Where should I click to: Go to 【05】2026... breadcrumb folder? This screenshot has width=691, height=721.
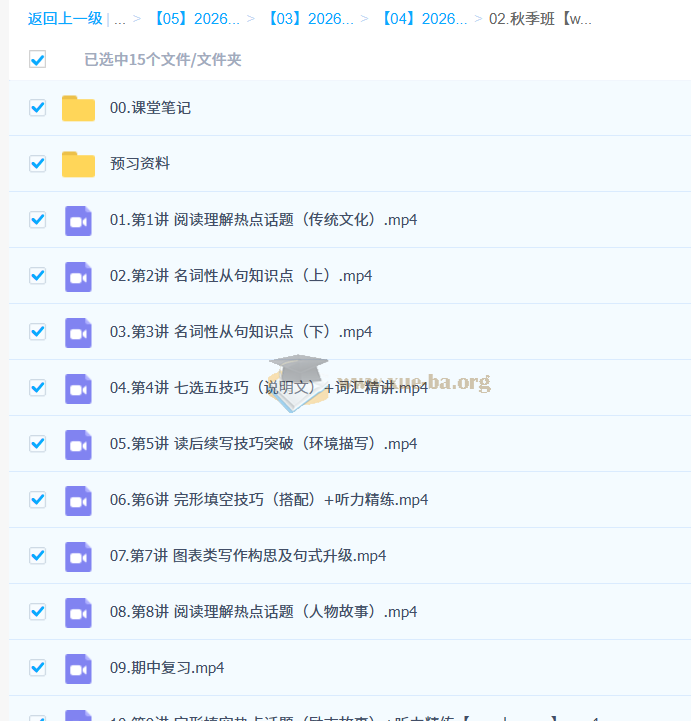click(196, 19)
